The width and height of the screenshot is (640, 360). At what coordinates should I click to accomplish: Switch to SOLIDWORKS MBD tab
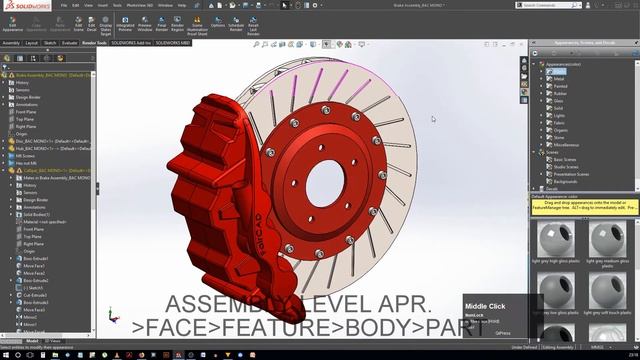pos(173,43)
